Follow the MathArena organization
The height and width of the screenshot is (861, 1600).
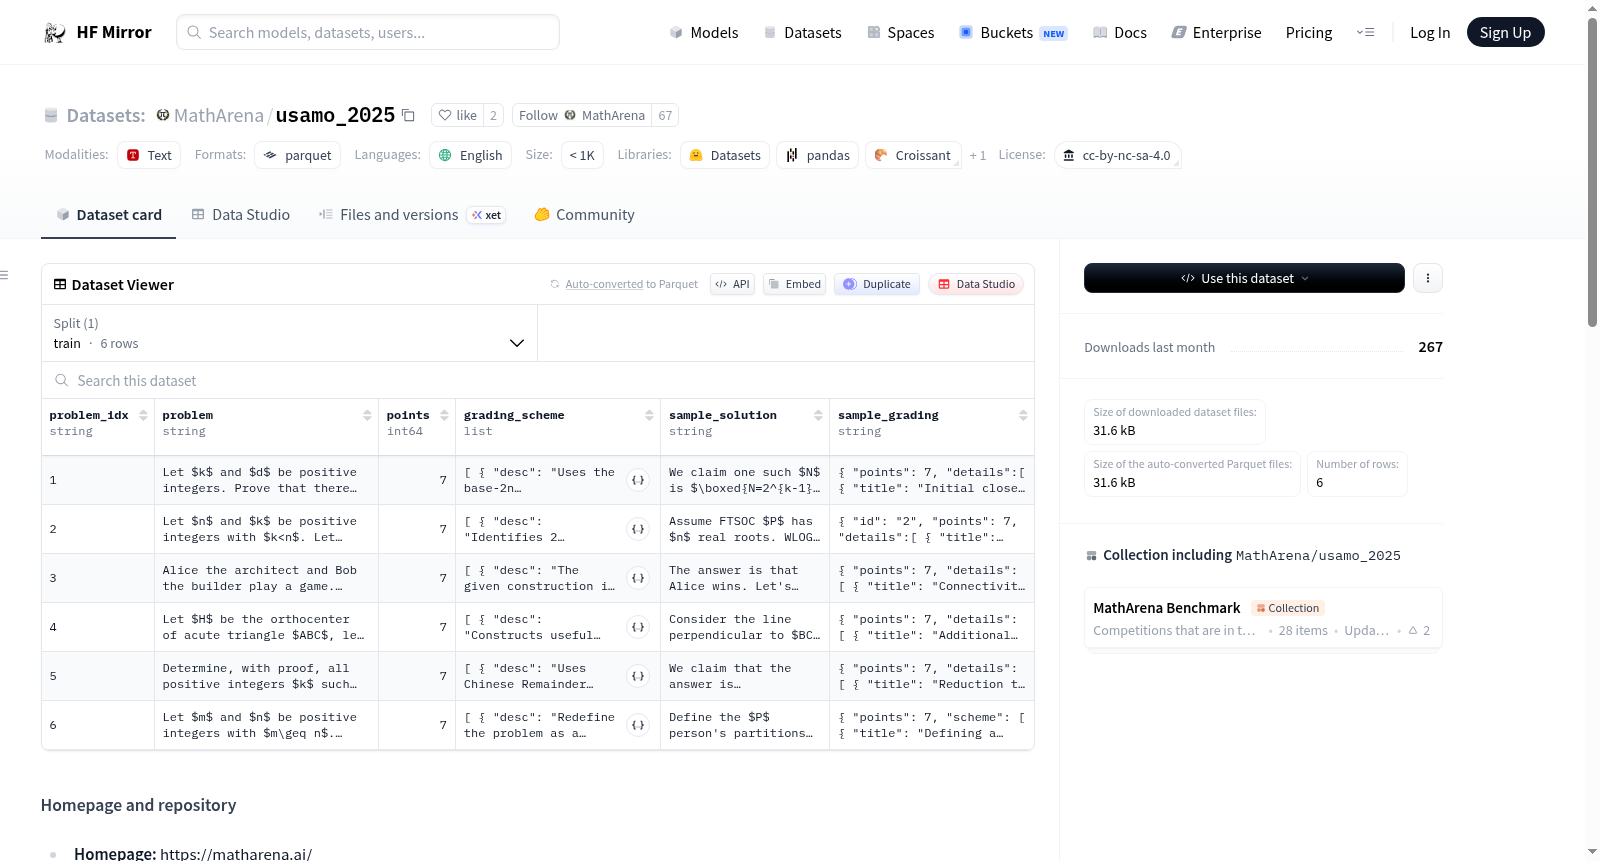coord(582,115)
